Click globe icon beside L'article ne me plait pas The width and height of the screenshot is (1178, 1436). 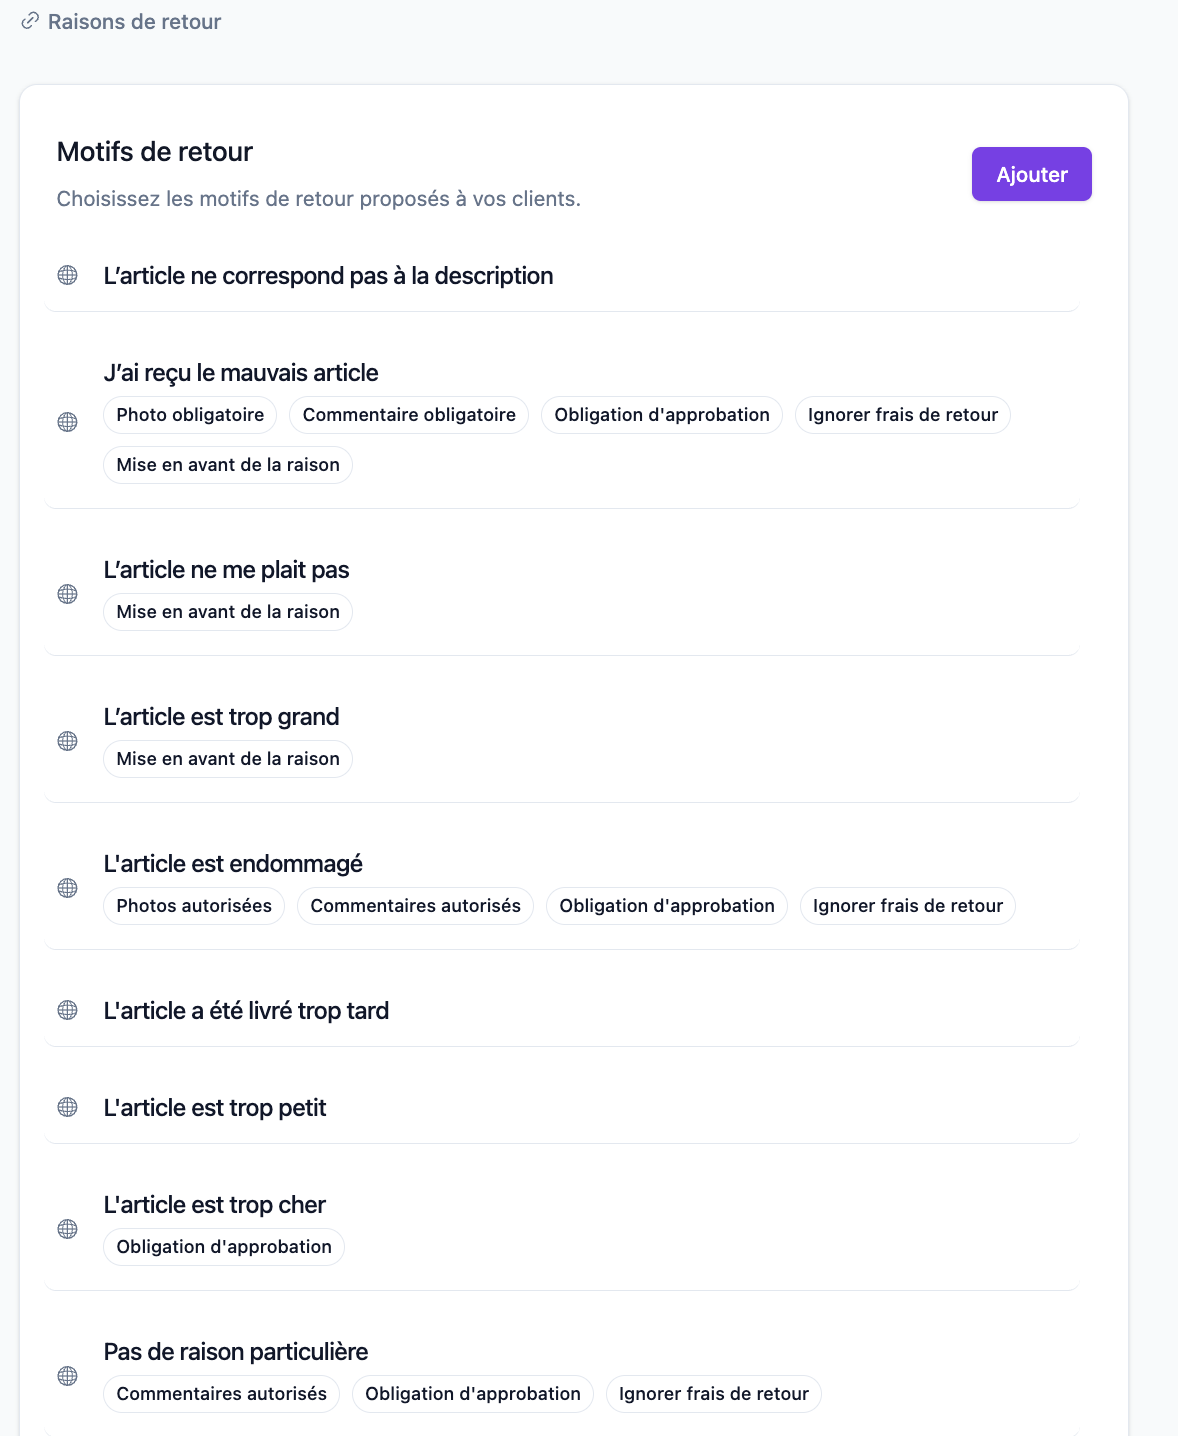click(x=67, y=594)
